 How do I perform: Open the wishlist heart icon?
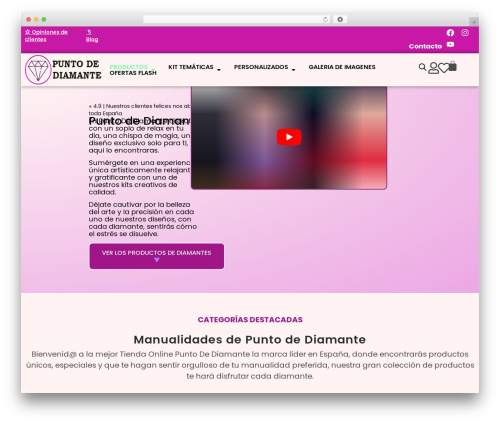[x=444, y=68]
